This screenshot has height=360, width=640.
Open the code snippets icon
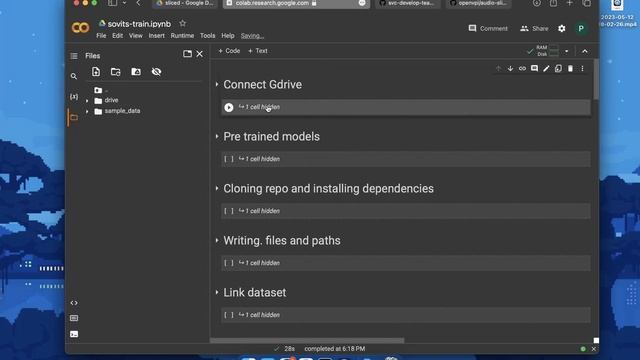pyautogui.click(x=74, y=303)
